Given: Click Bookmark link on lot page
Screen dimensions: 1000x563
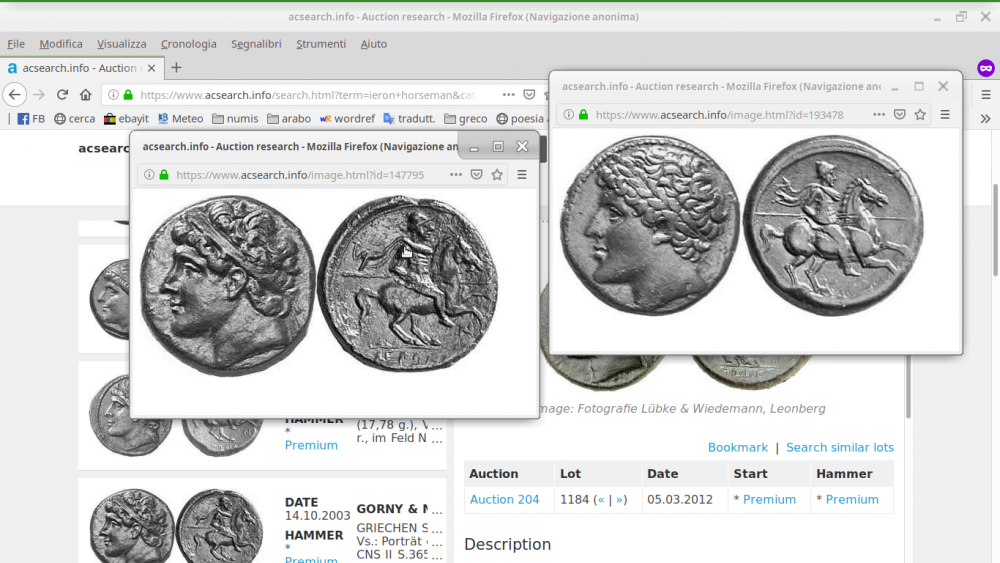Looking at the screenshot, I should [737, 448].
